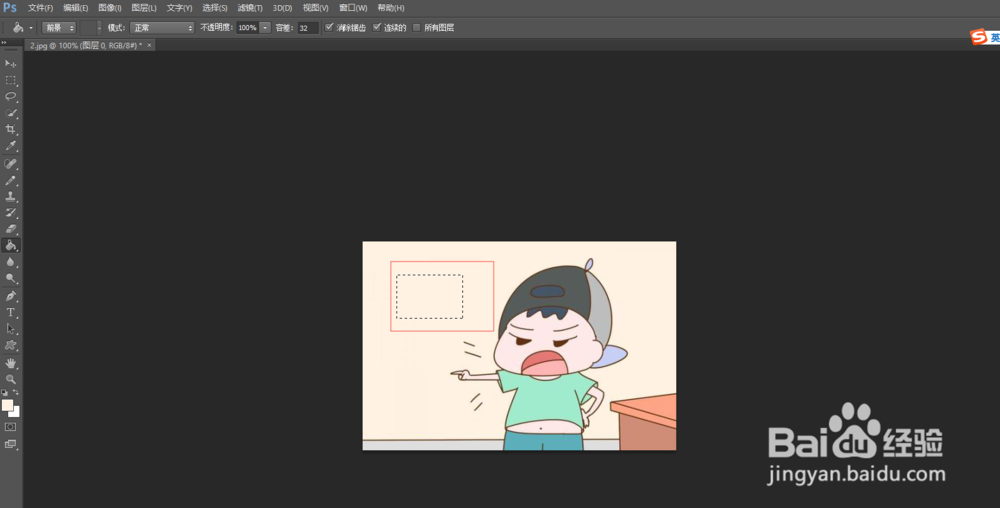The image size is (1000, 508).
Task: Open the 选择(S) menu
Action: click(x=214, y=8)
